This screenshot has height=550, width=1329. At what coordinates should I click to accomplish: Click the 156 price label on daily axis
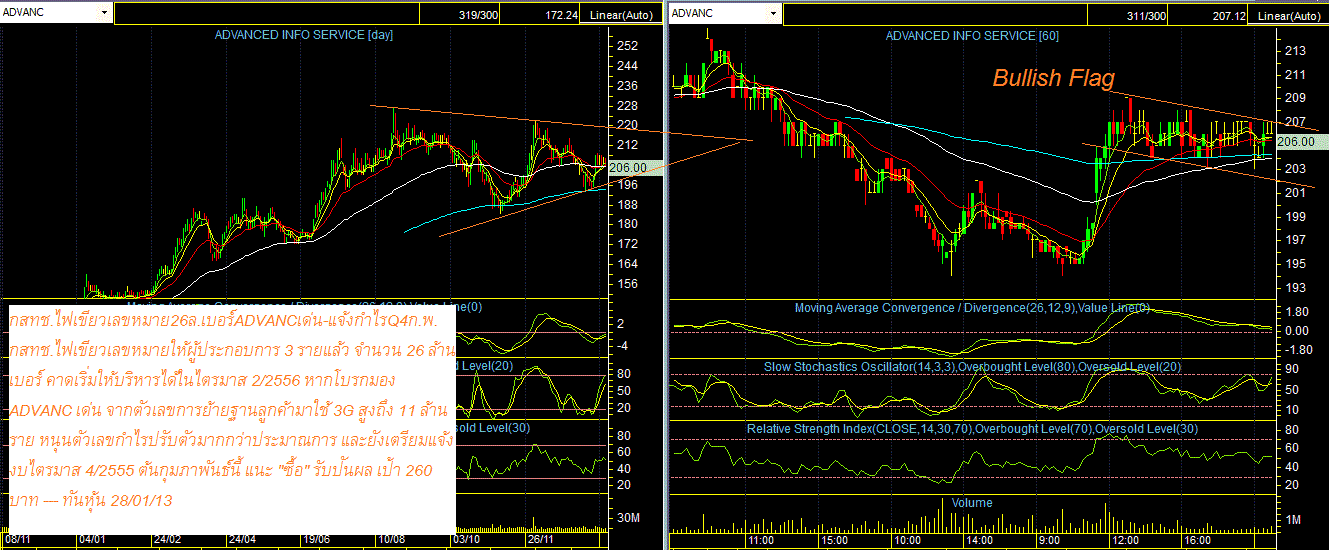tap(628, 283)
